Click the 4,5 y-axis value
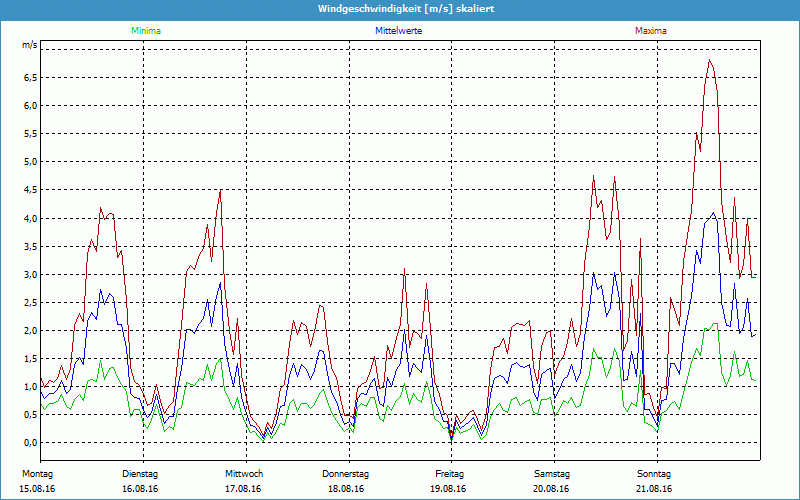 coord(30,190)
